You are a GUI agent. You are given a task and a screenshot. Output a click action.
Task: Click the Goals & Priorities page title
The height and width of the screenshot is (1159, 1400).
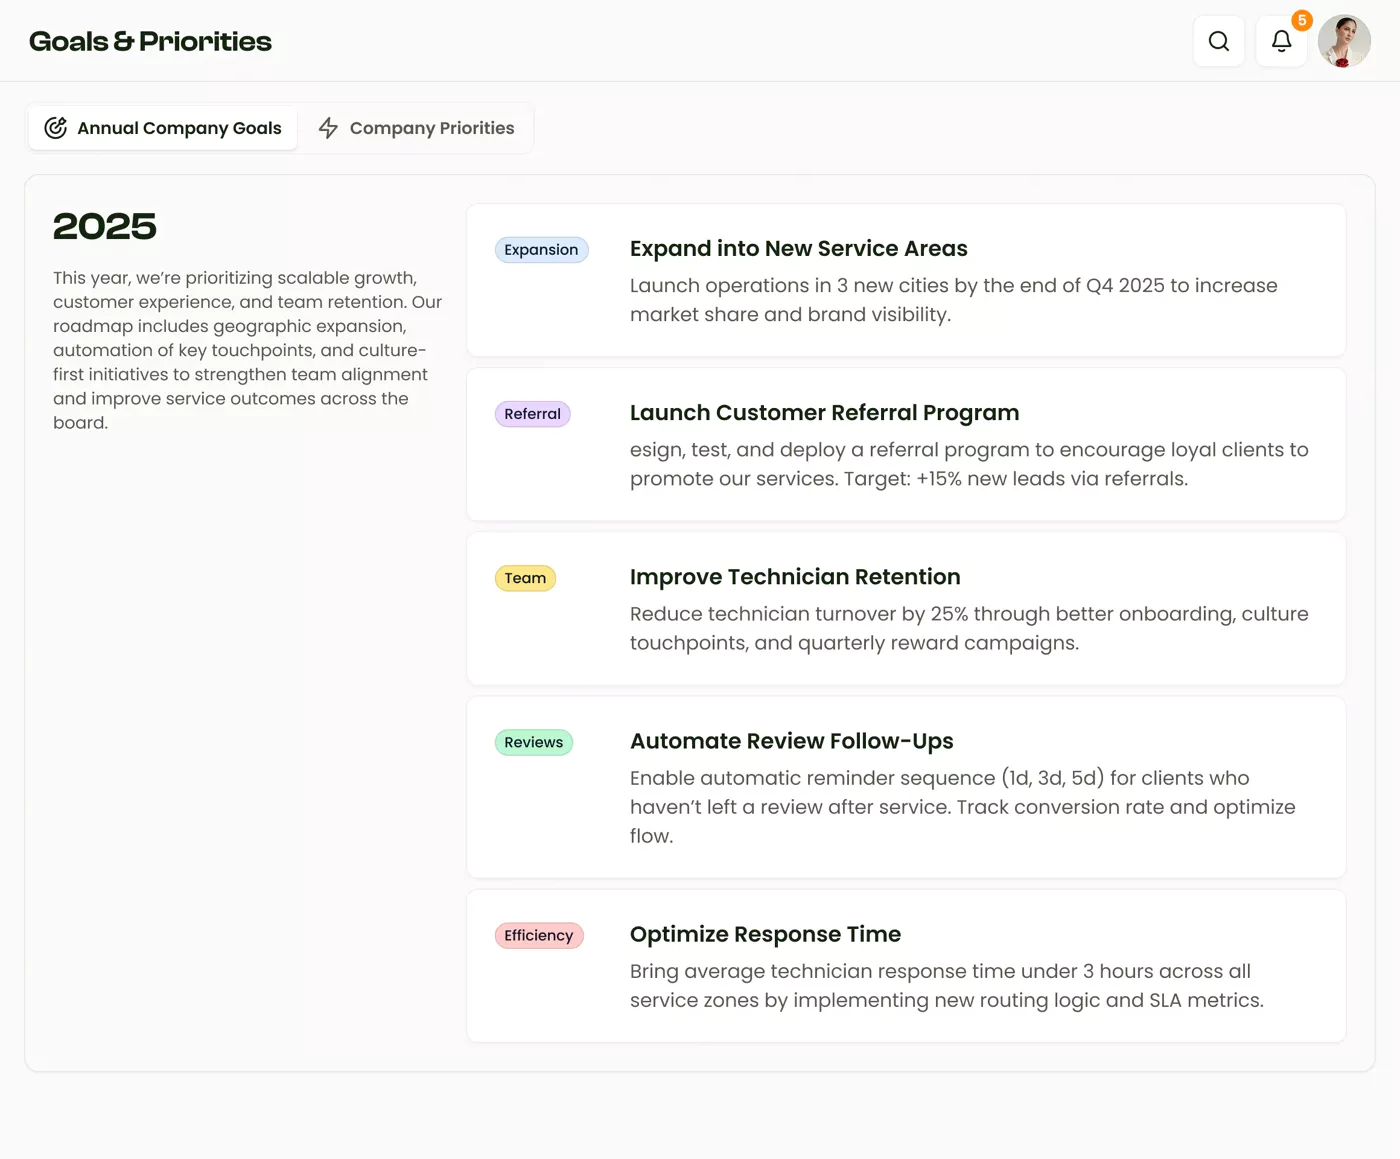pyautogui.click(x=150, y=41)
